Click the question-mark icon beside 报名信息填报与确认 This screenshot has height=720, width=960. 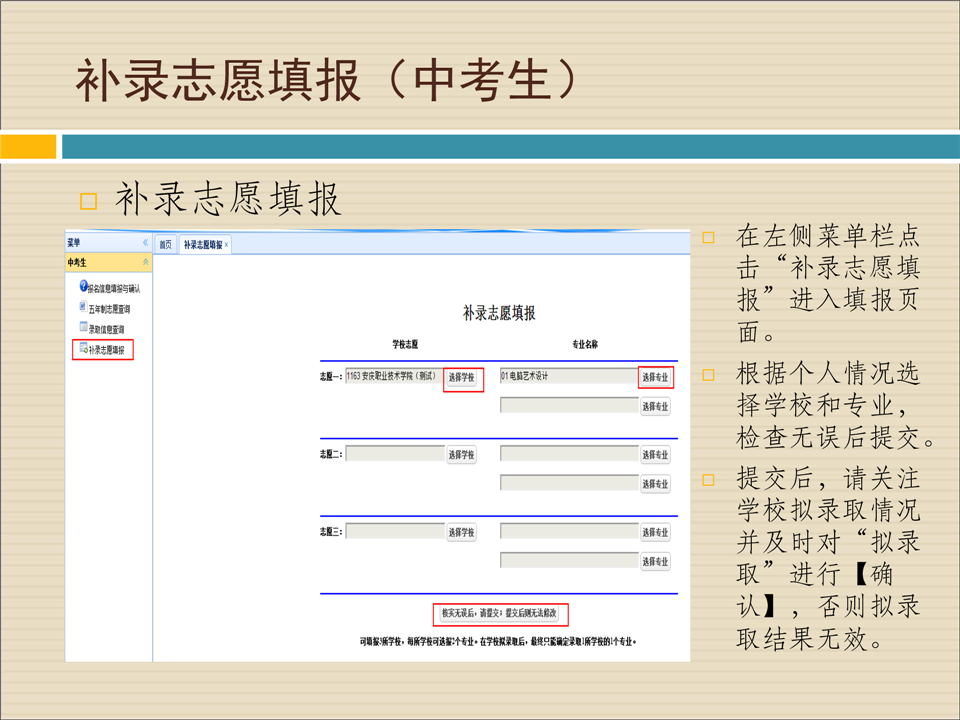pyautogui.click(x=83, y=287)
